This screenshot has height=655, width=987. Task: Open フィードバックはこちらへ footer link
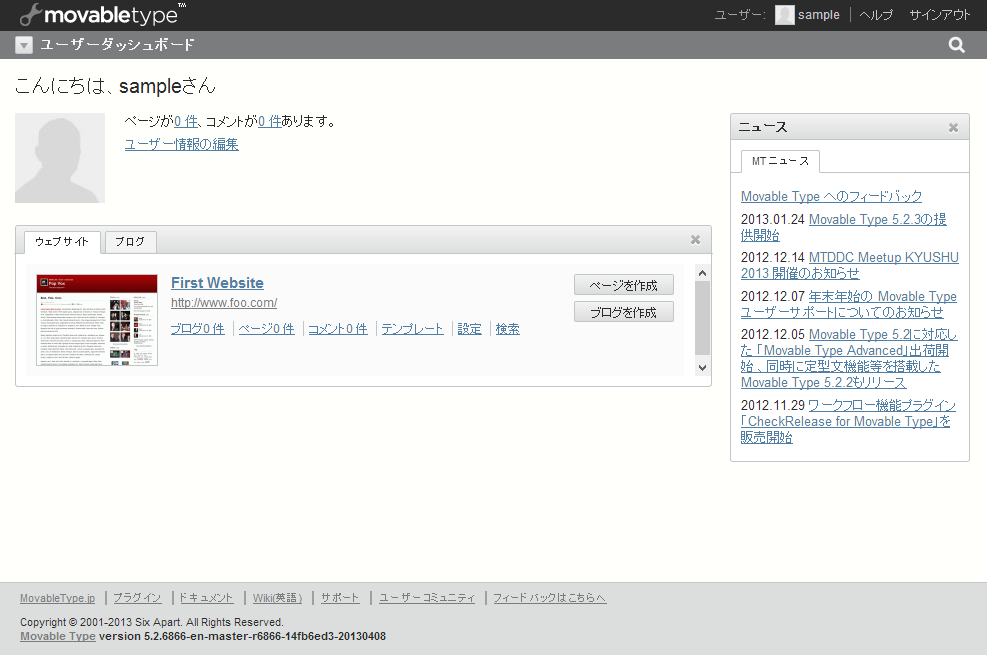coord(550,598)
